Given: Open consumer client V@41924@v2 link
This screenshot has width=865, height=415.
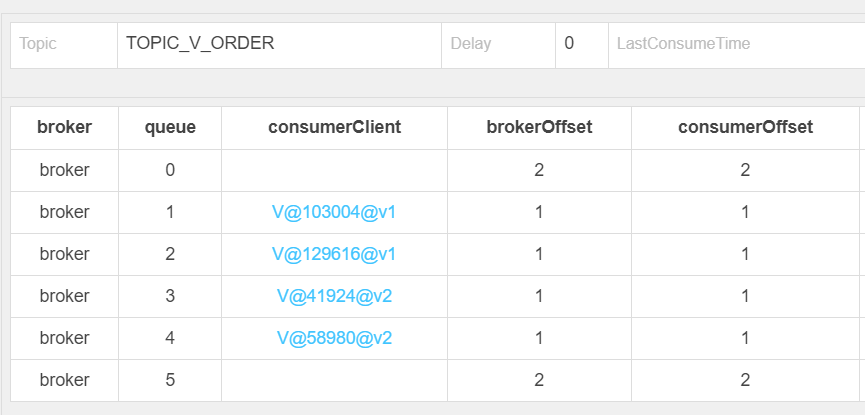Looking at the screenshot, I should (x=334, y=296).
